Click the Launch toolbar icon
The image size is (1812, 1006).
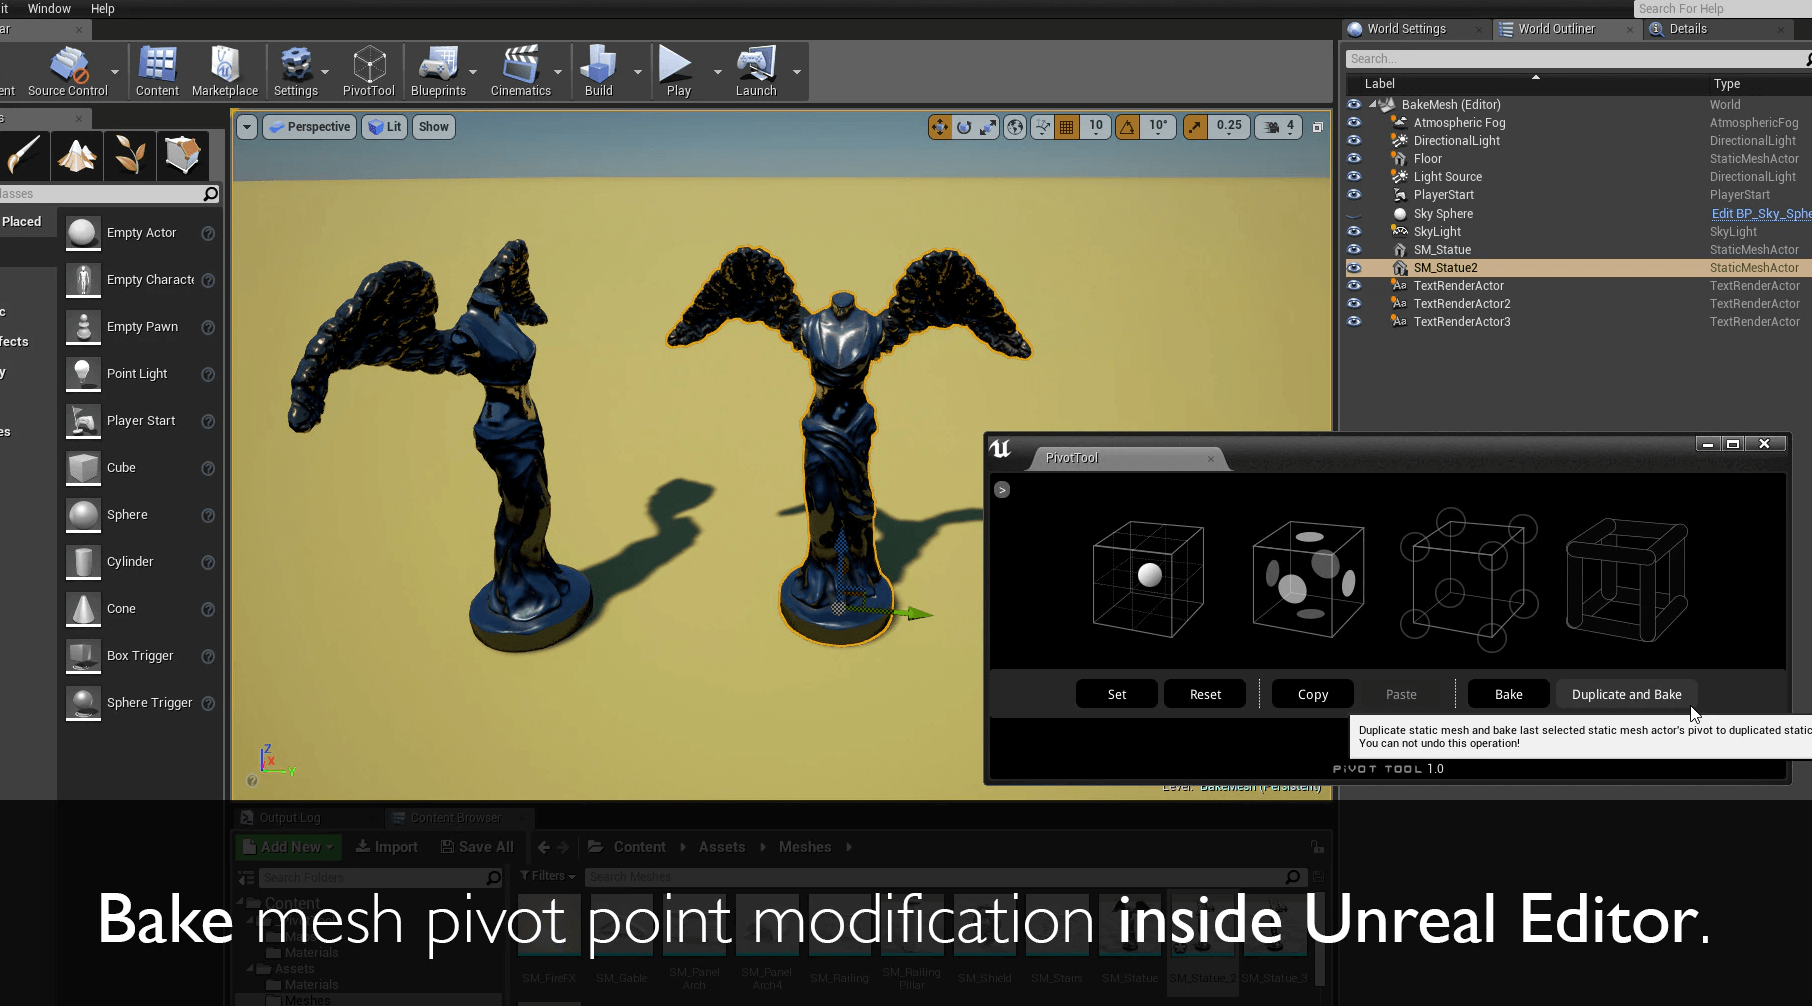[756, 71]
